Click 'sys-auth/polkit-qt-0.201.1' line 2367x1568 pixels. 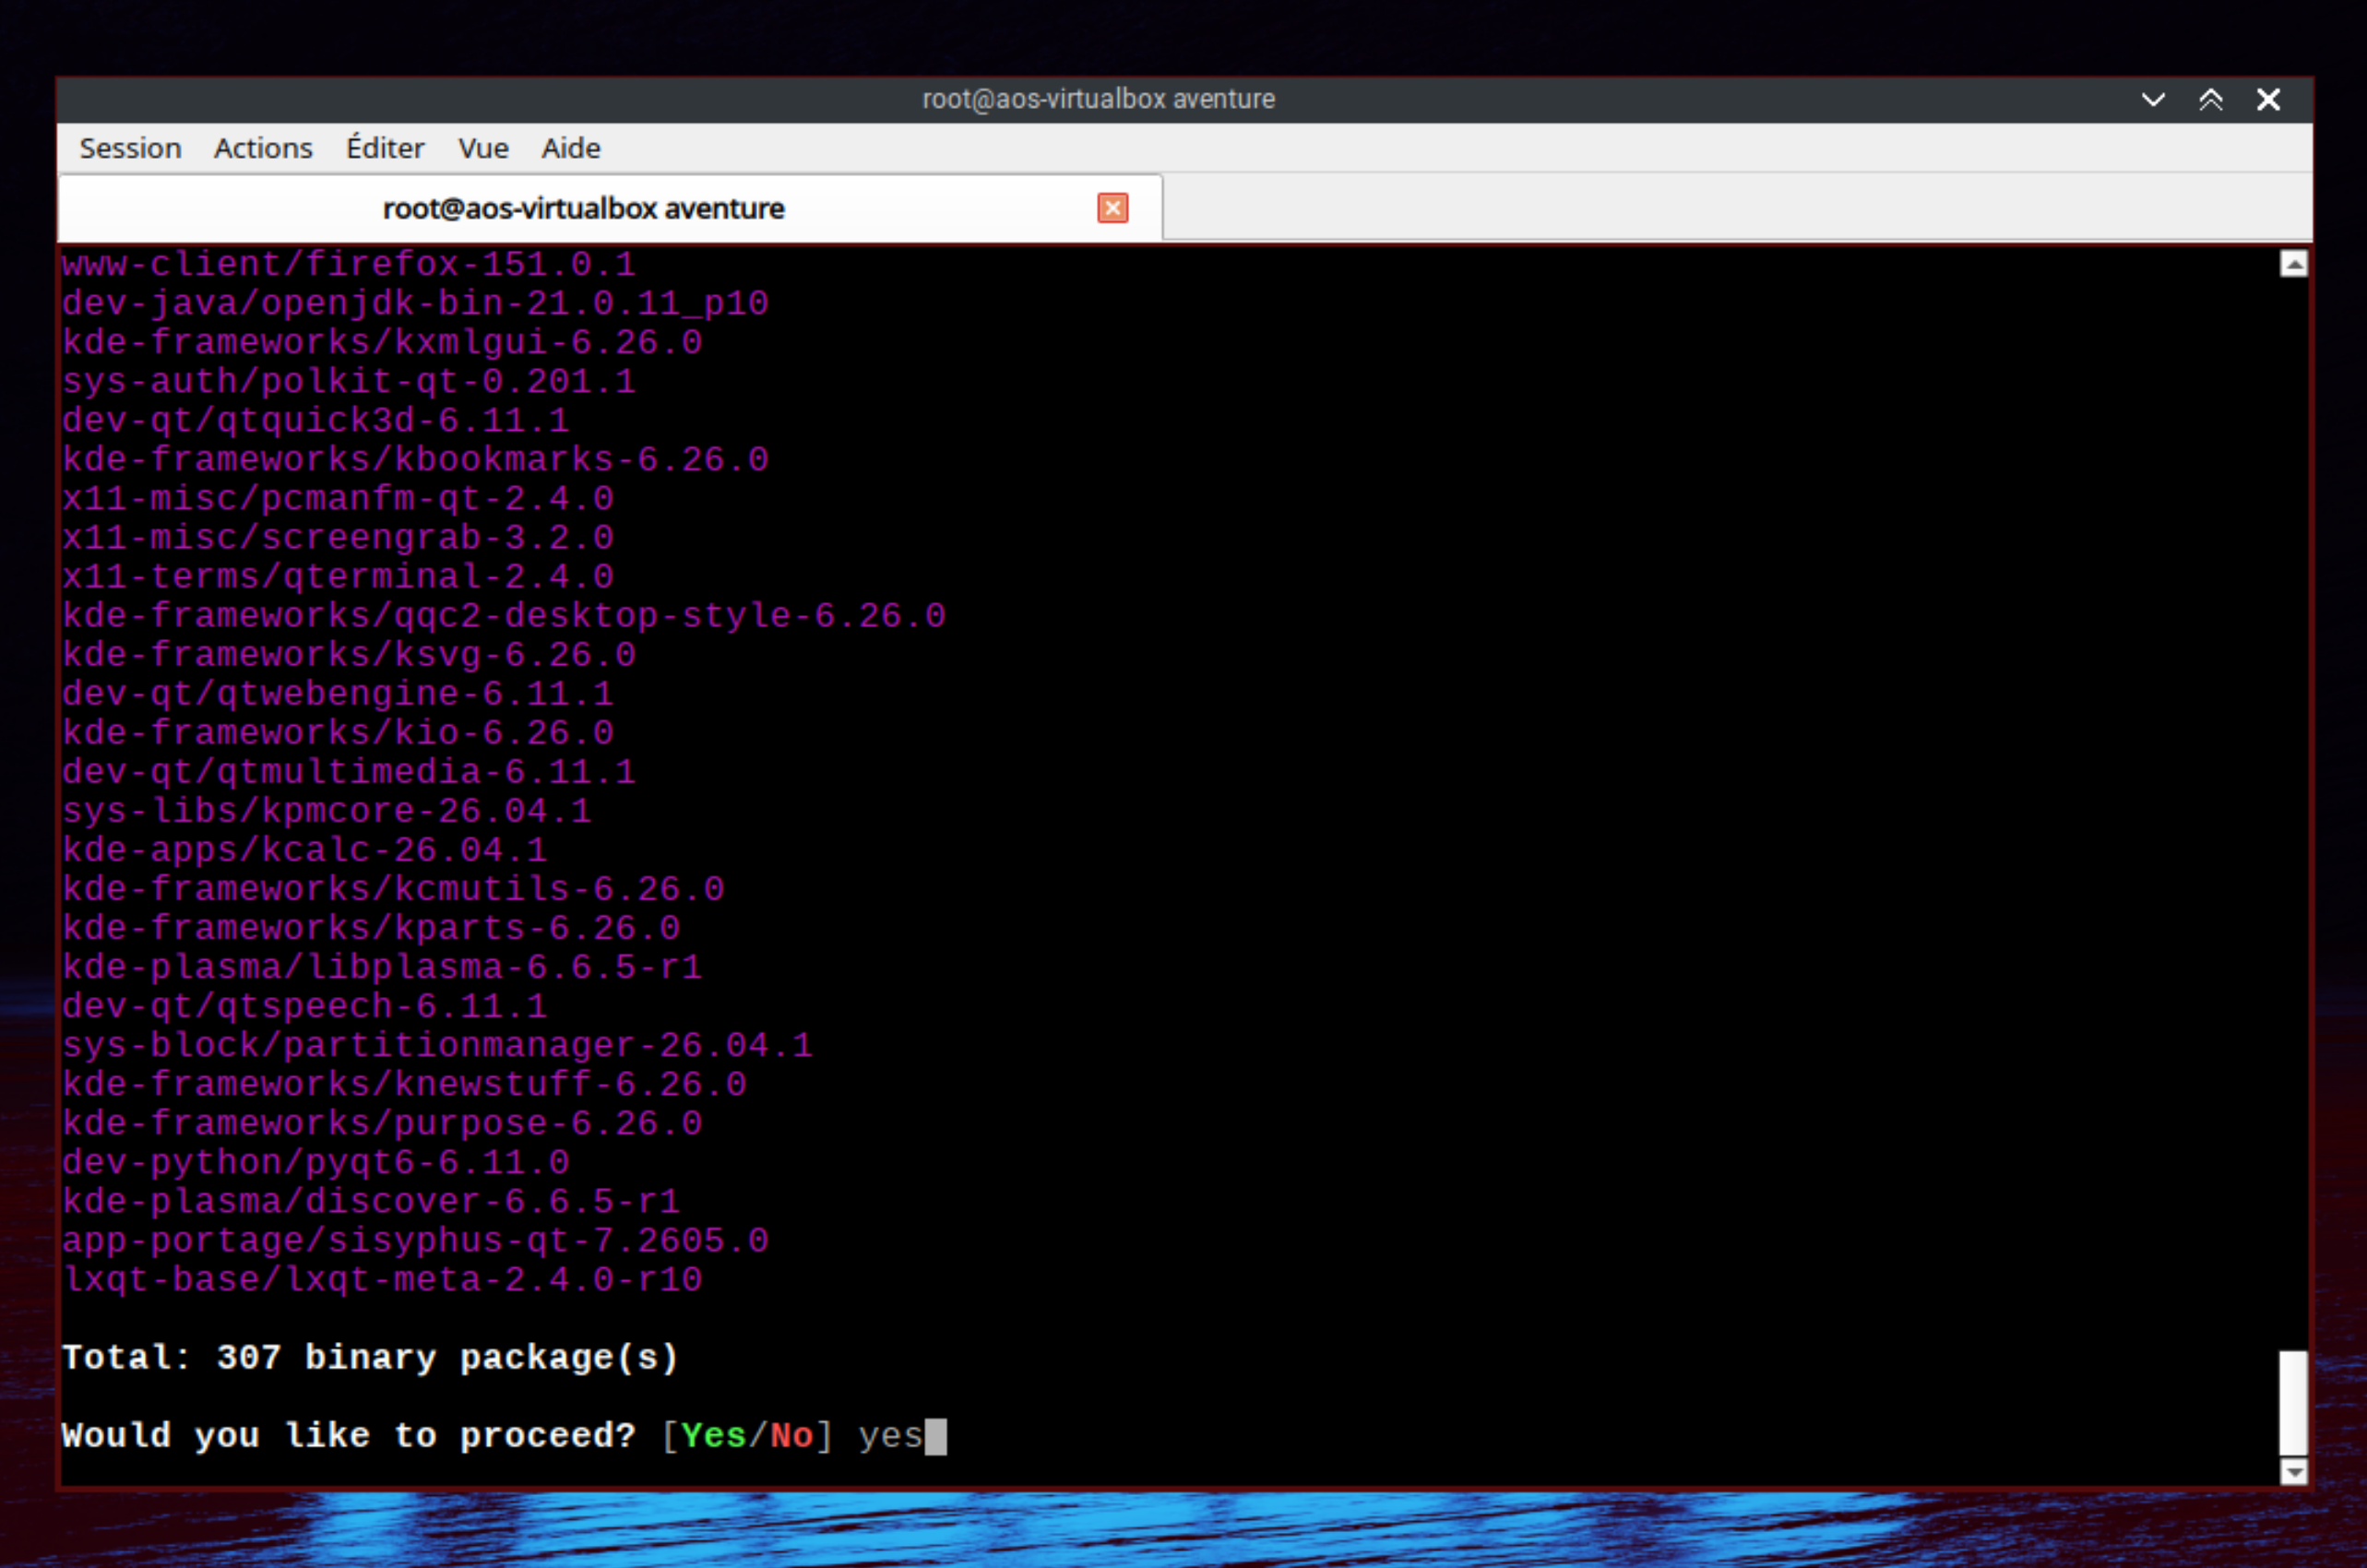pos(348,382)
